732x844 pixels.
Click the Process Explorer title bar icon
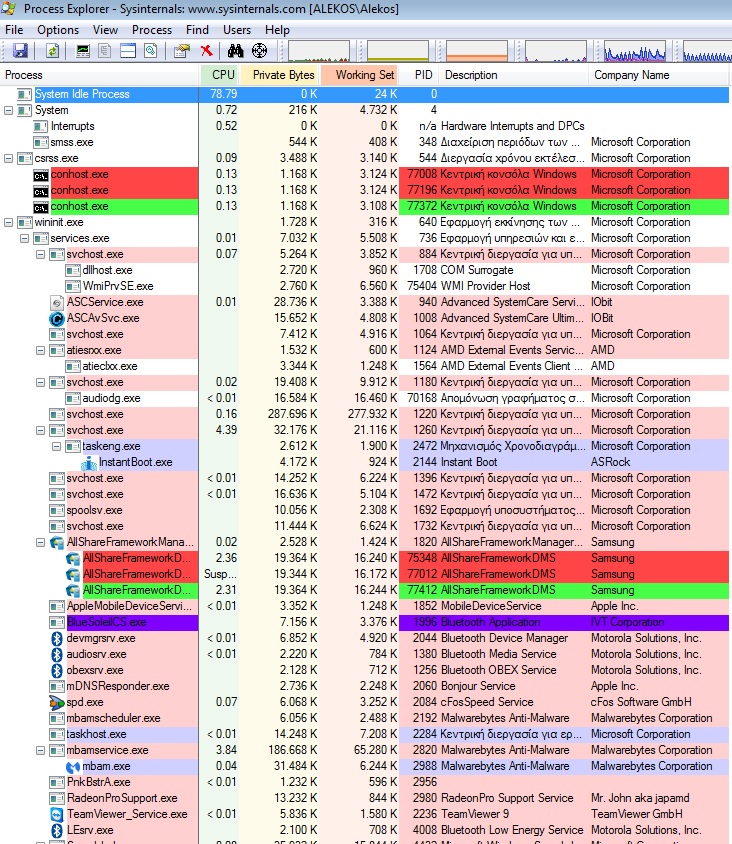pos(9,9)
